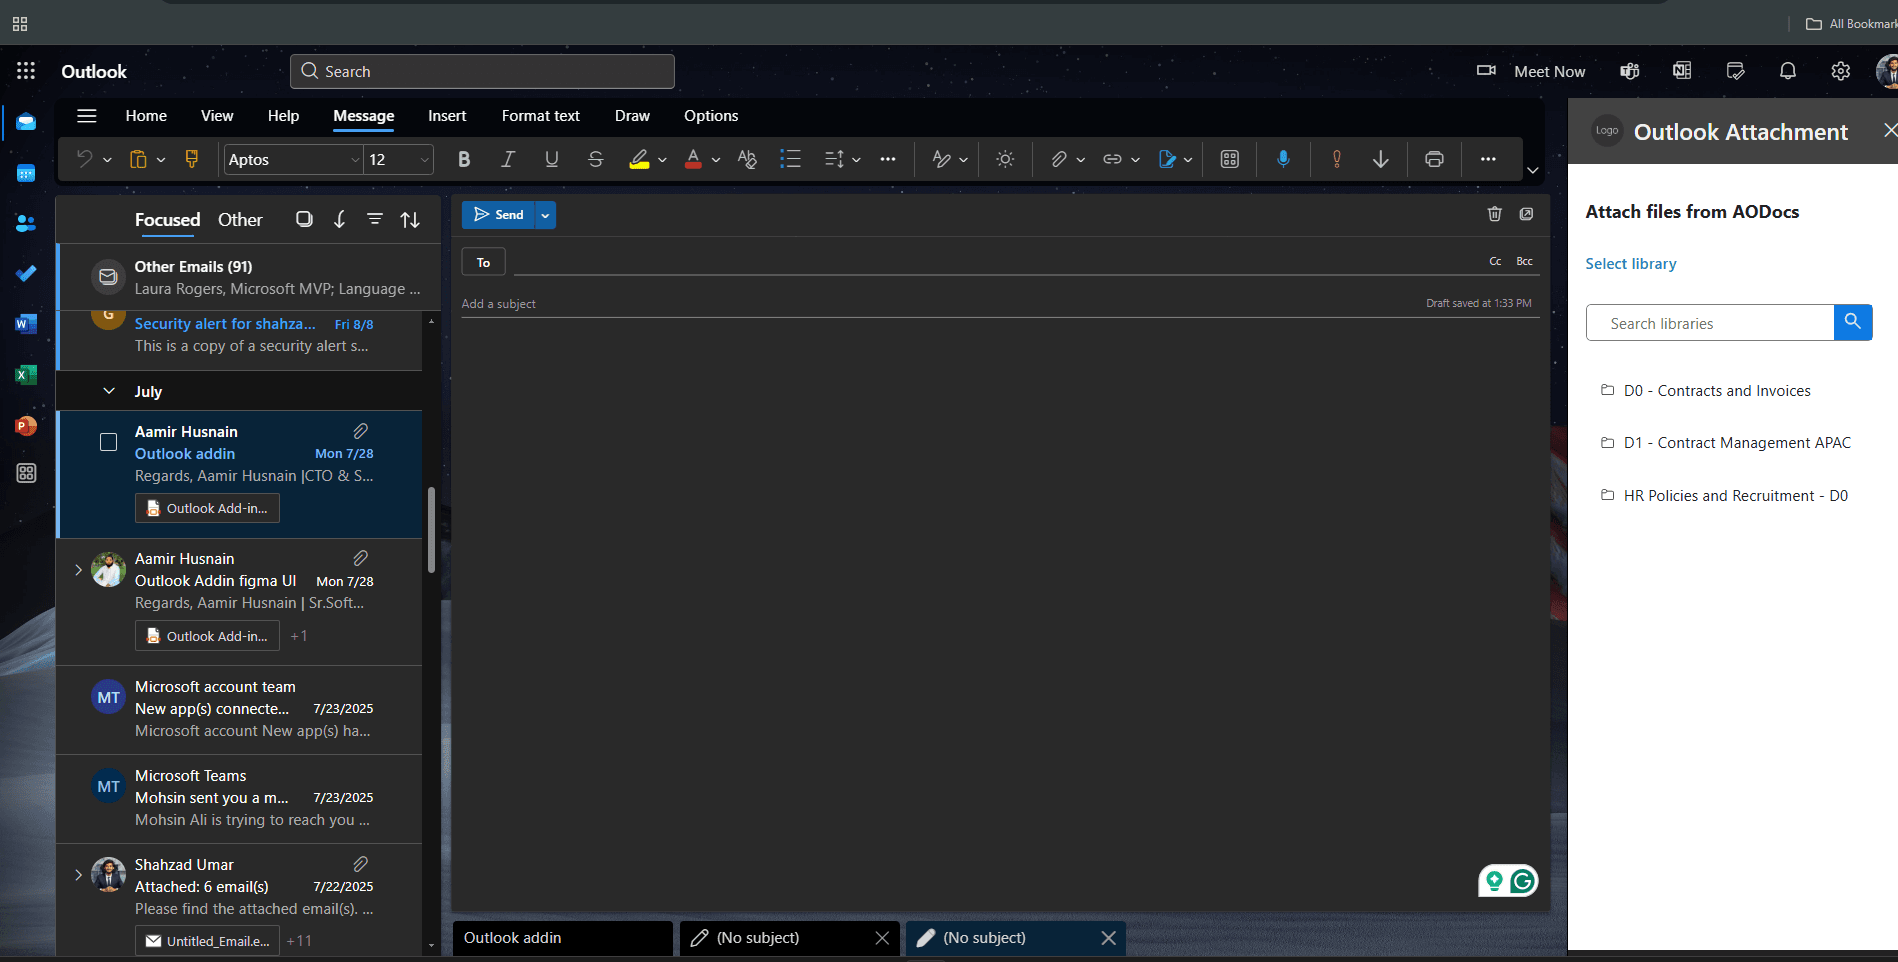Image resolution: width=1898 pixels, height=962 pixels.
Task: Toggle bold formatting
Action: pos(464,159)
